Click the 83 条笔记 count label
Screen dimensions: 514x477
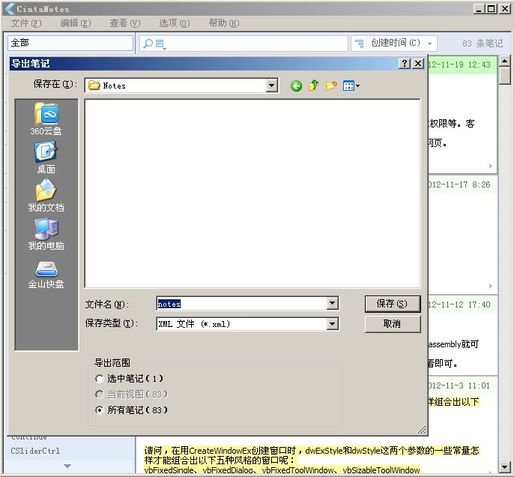[x=483, y=43]
